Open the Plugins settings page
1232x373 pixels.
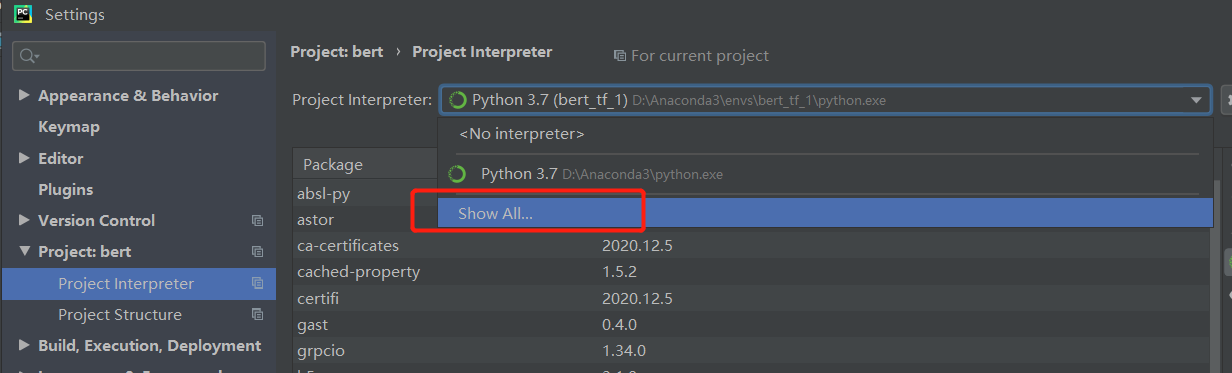(66, 190)
